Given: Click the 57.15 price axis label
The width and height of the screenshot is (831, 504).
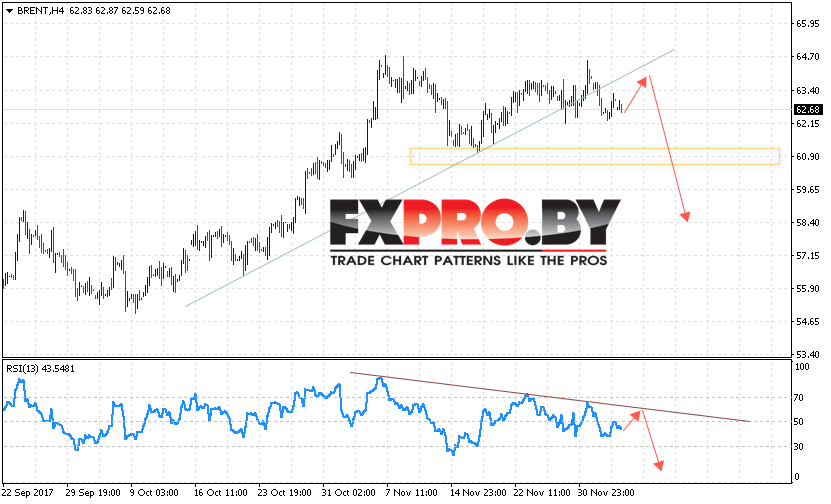Looking at the screenshot, I should [x=808, y=256].
